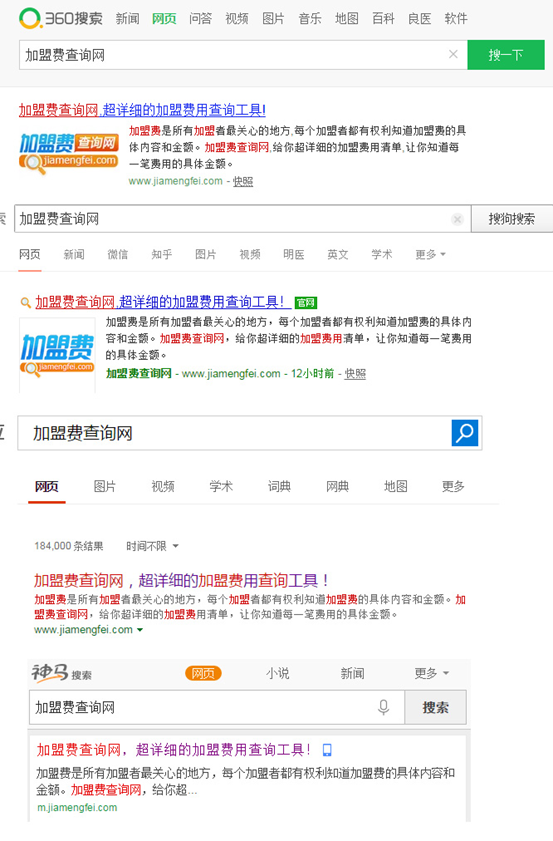The height and width of the screenshot is (841, 553).
Task: Open 图片 tab in Bing navigation
Action: click(x=105, y=486)
